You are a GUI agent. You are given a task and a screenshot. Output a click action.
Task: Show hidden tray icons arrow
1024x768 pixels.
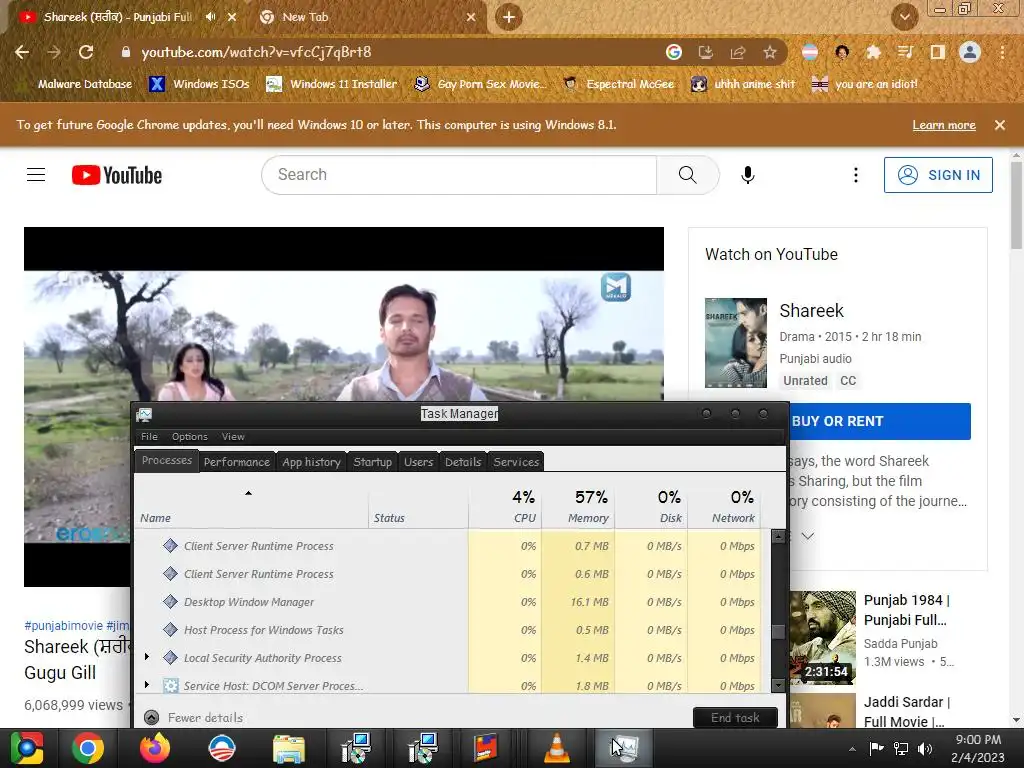coord(852,749)
